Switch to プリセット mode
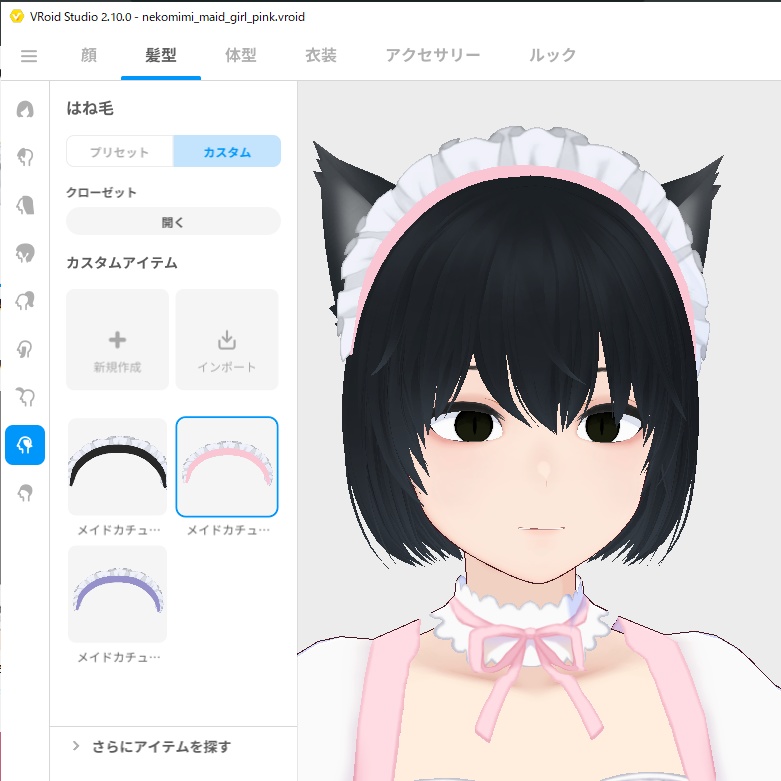The image size is (781, 781). (x=120, y=151)
